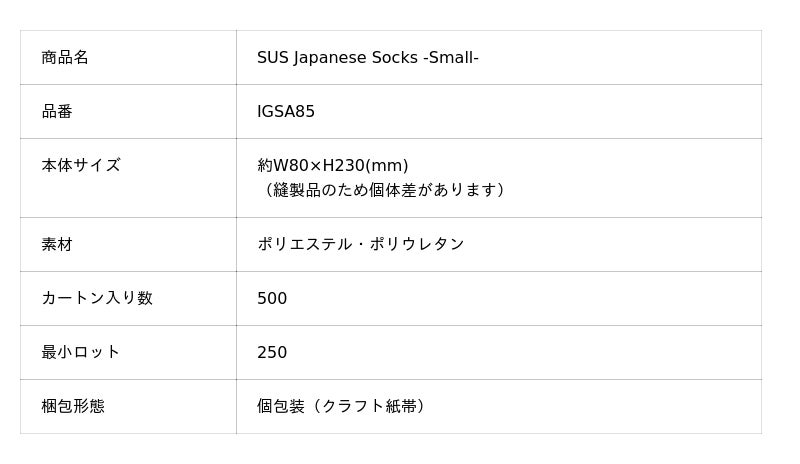Click the word Japanese in product name
The height and width of the screenshot is (464, 800).
point(330,58)
